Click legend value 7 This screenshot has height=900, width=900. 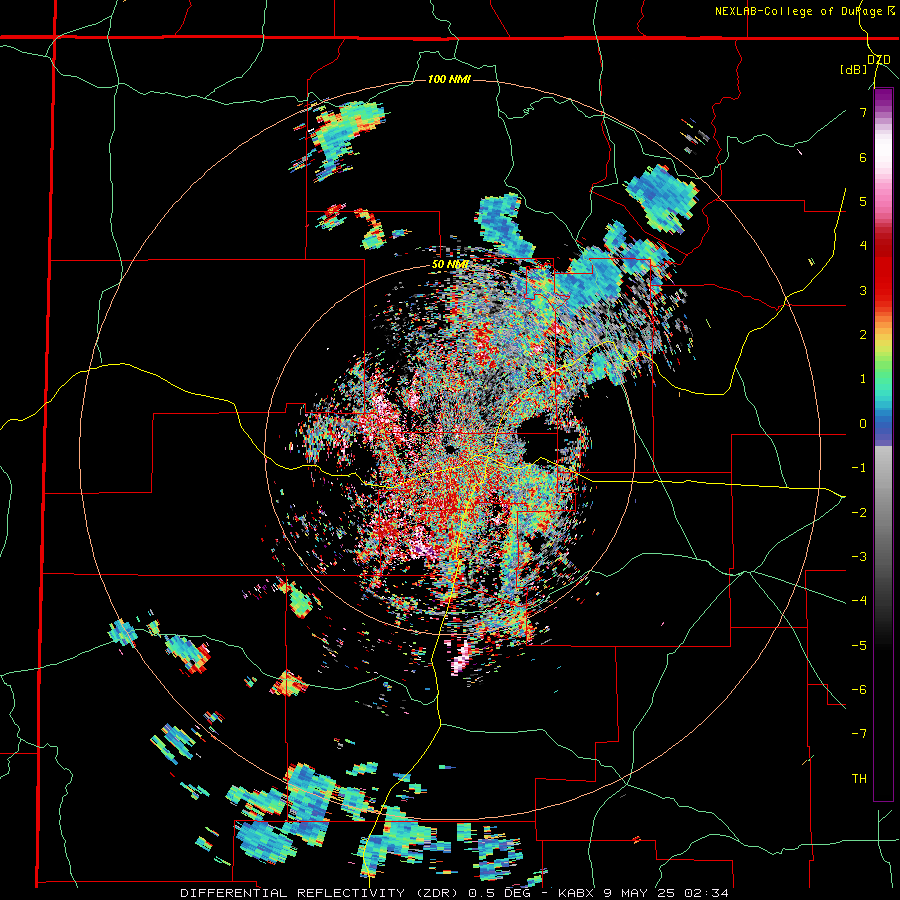point(863,112)
